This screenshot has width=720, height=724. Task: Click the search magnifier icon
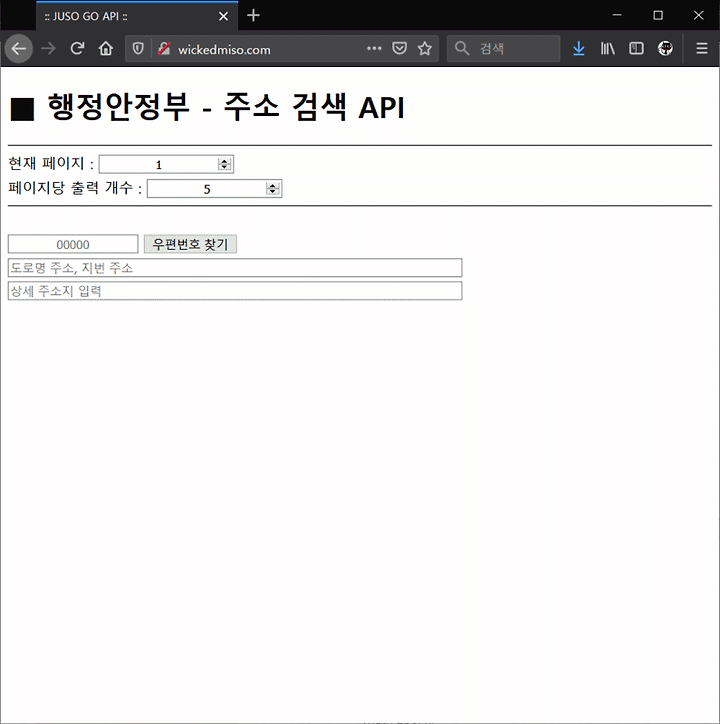461,48
